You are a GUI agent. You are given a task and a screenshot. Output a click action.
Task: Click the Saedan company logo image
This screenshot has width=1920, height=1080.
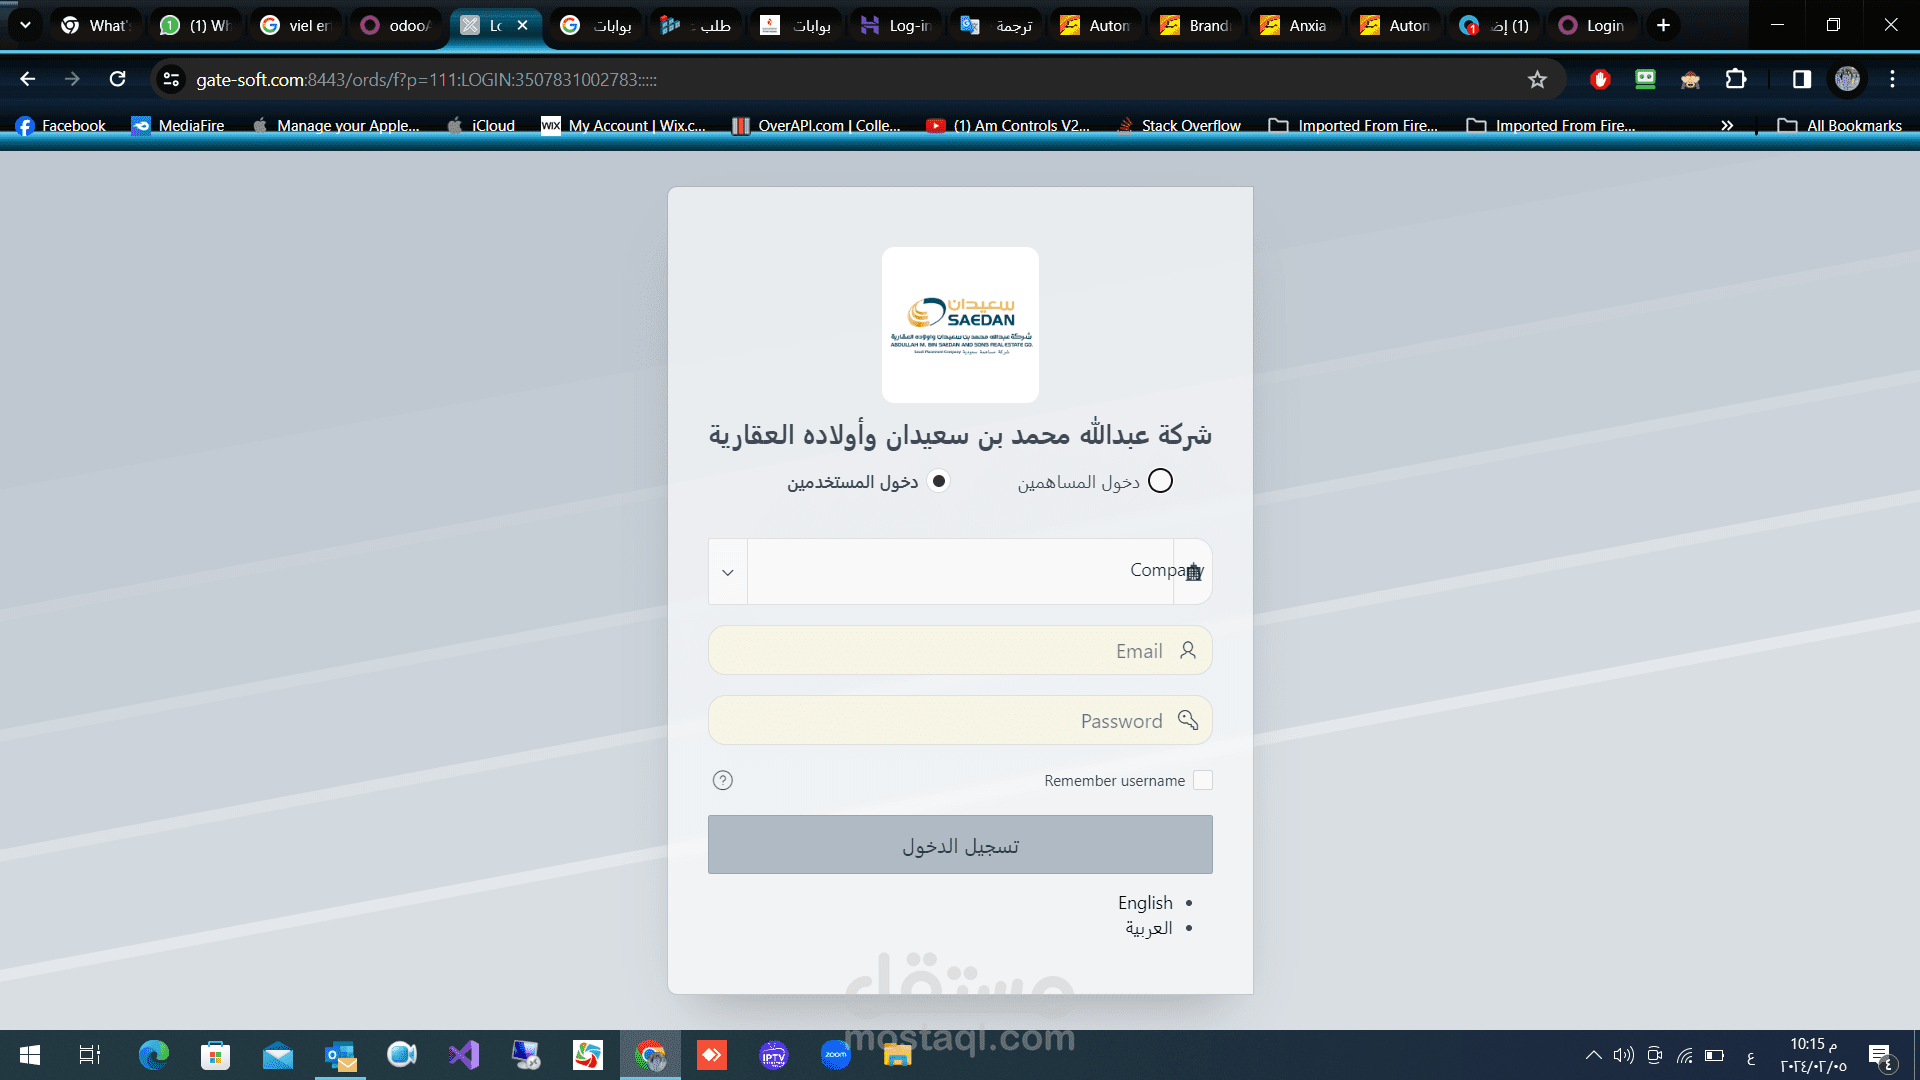[x=960, y=325]
